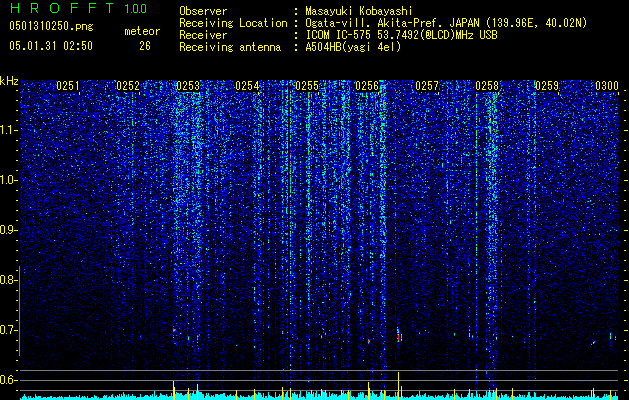Click the 0254 time marker
Screen dimensions: 629x400
[x=247, y=86]
